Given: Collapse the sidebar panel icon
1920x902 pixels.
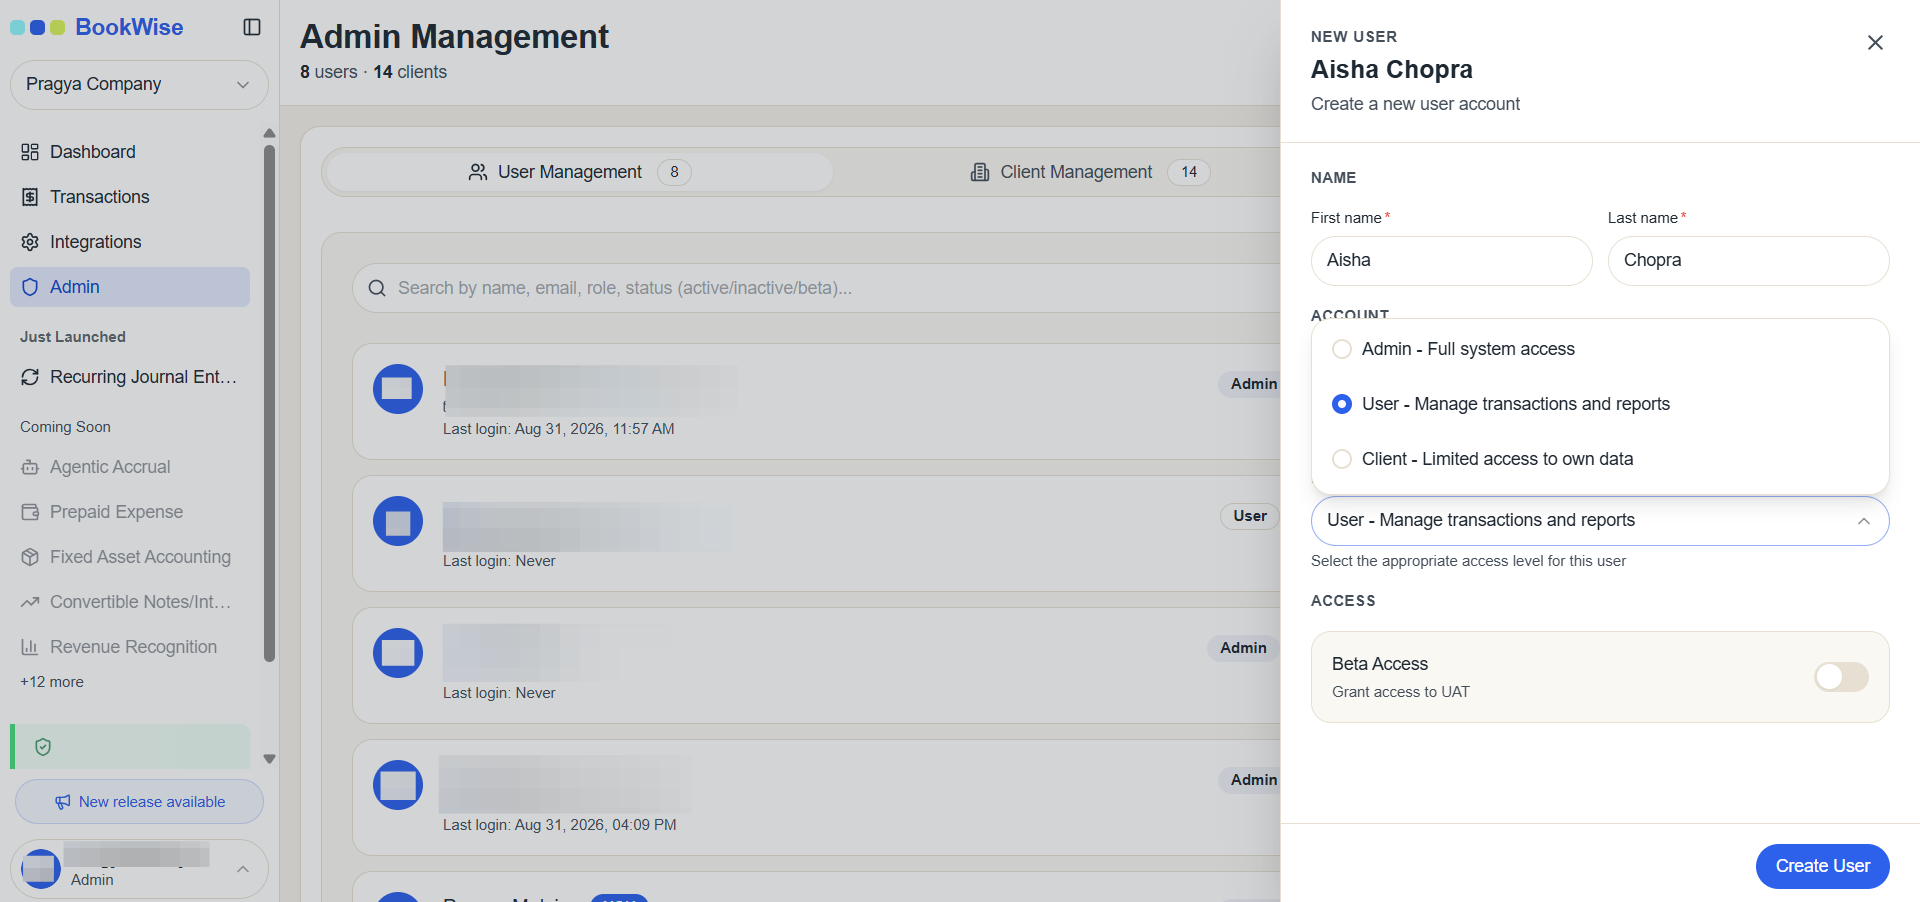Looking at the screenshot, I should (x=252, y=27).
